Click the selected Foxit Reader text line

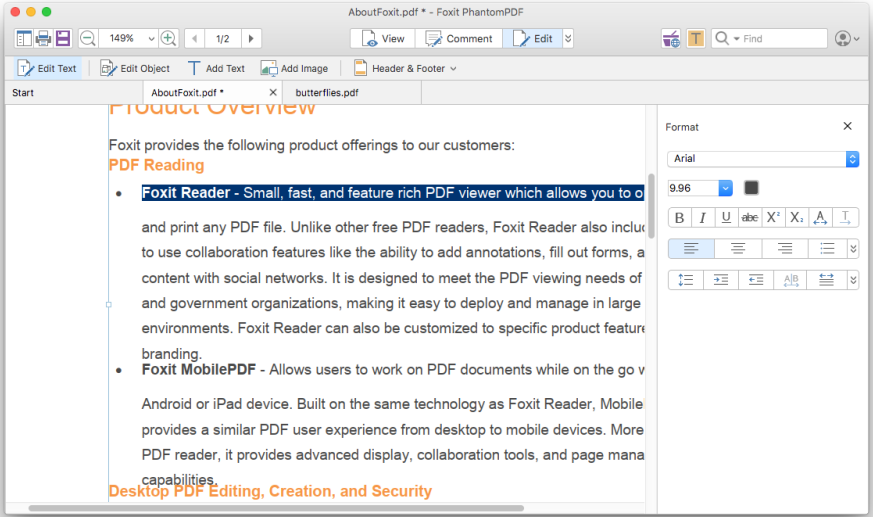[x=393, y=193]
